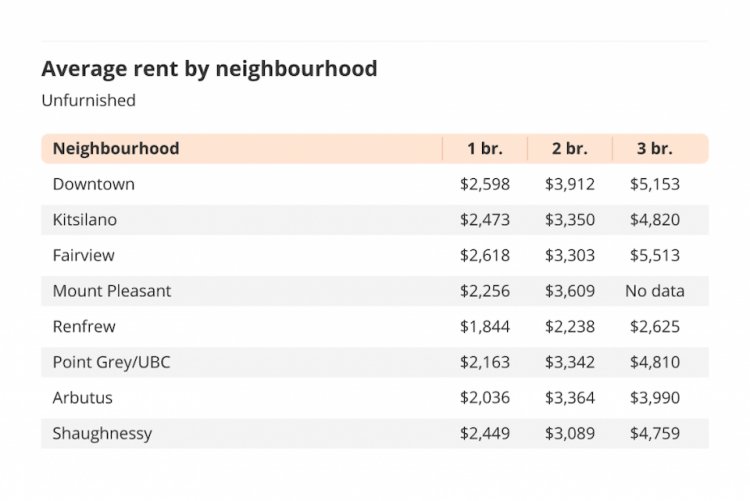Click Downtown 1 br. price $2,598

pyautogui.click(x=485, y=184)
